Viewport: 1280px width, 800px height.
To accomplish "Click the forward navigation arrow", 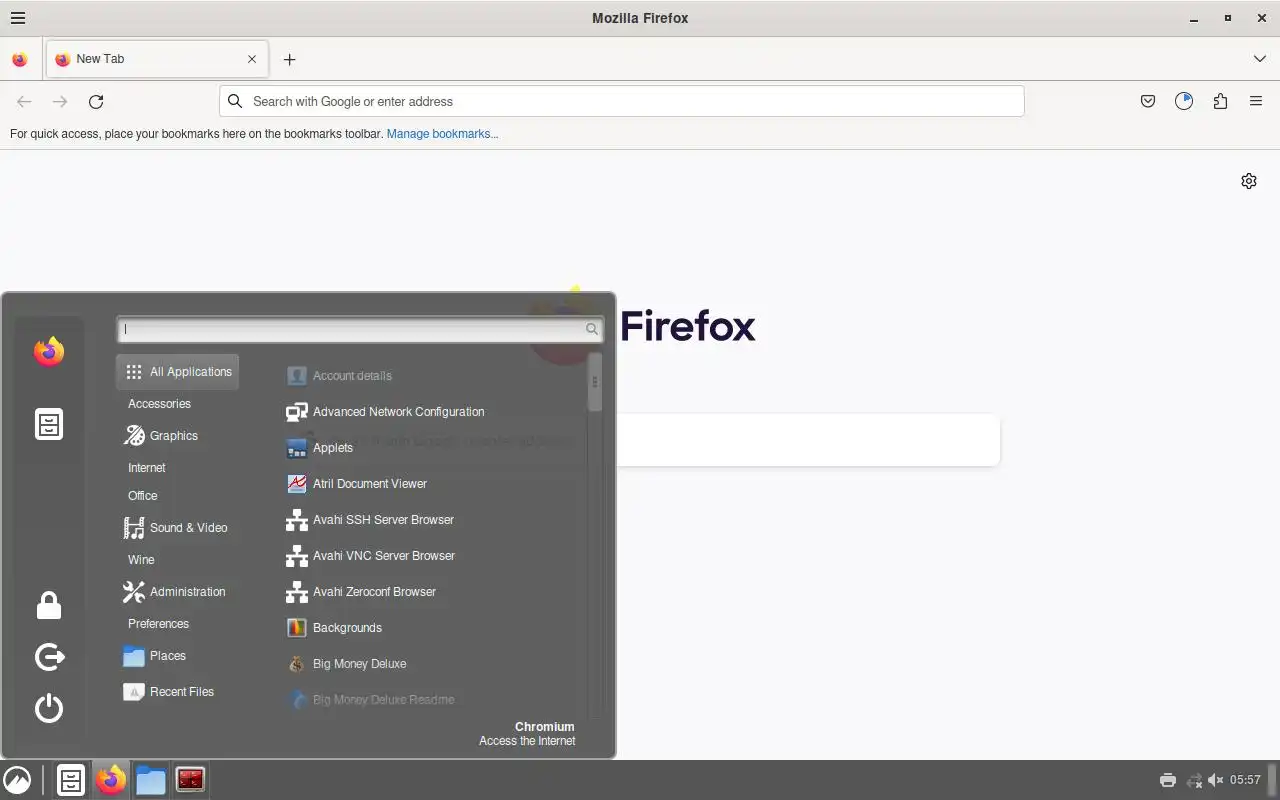I will (60, 101).
